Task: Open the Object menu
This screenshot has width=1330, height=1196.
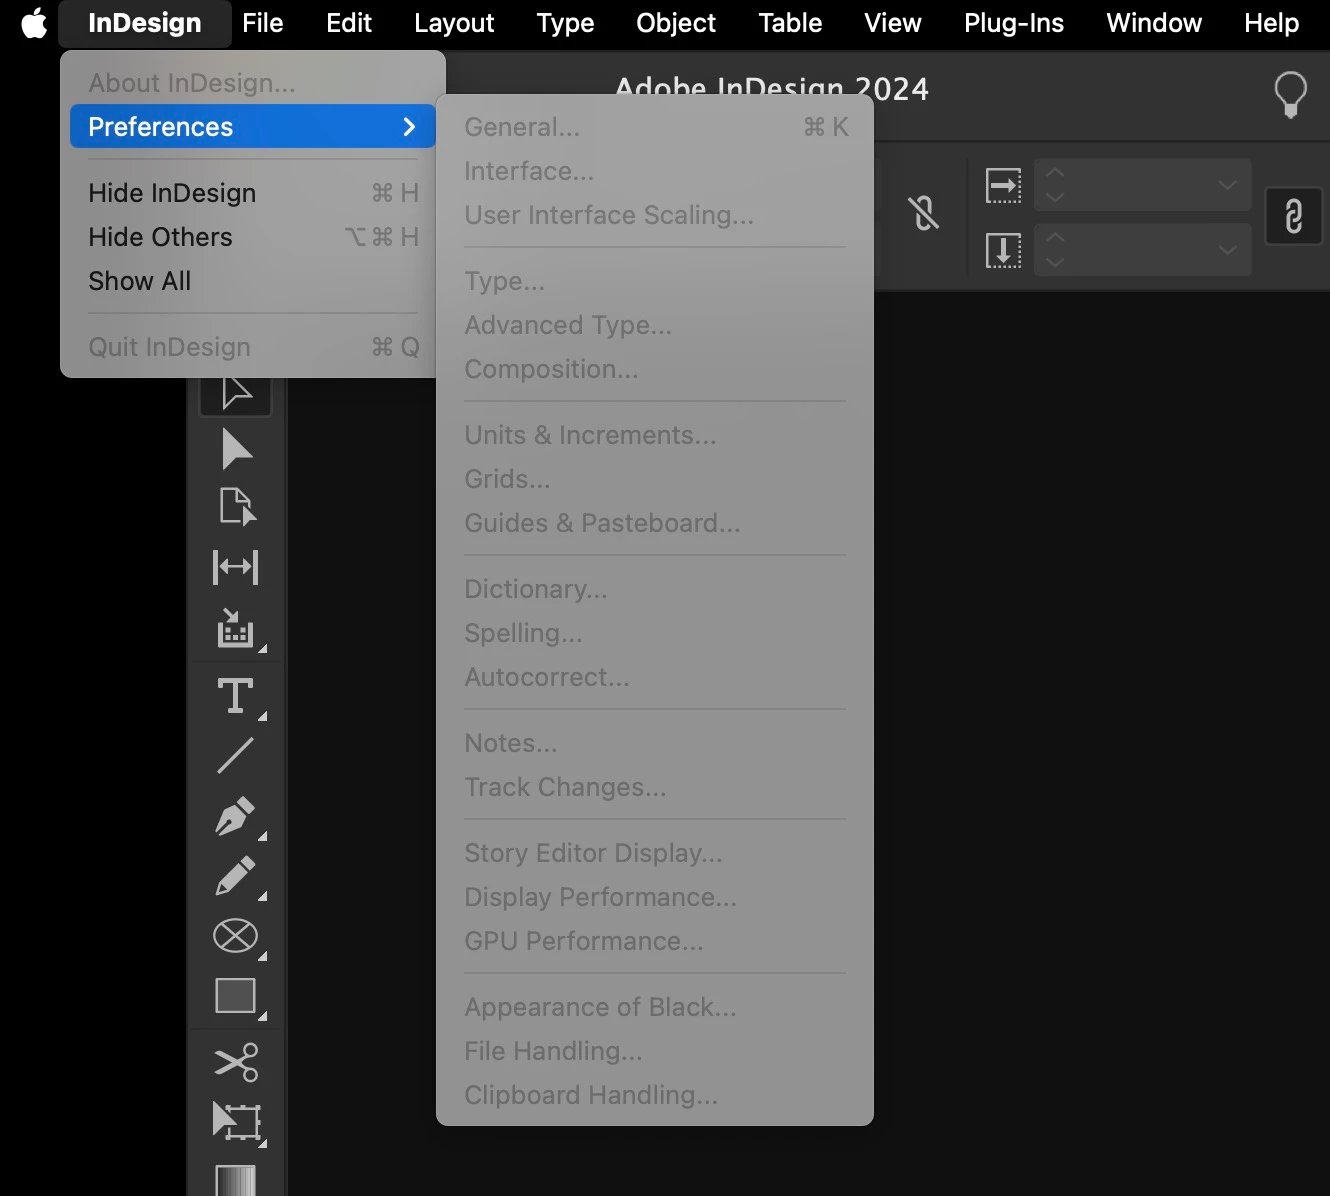Action: 676,23
